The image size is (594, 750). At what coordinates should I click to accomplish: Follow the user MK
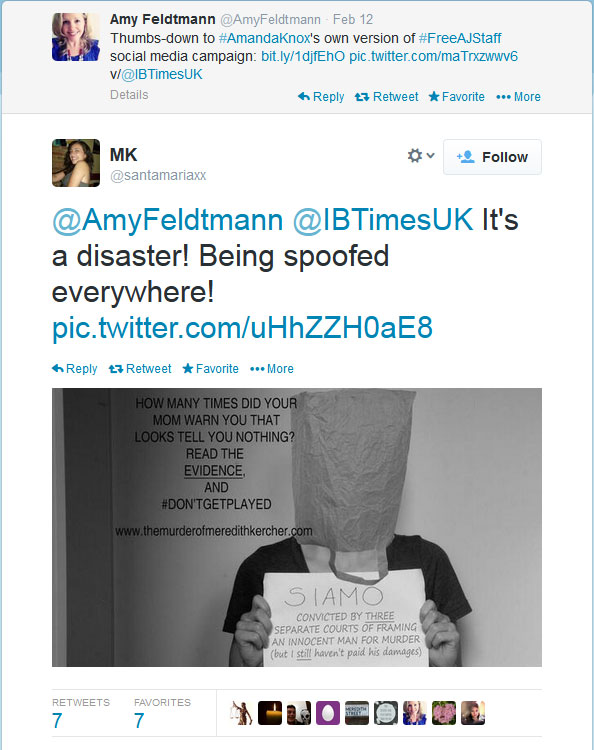pos(492,157)
